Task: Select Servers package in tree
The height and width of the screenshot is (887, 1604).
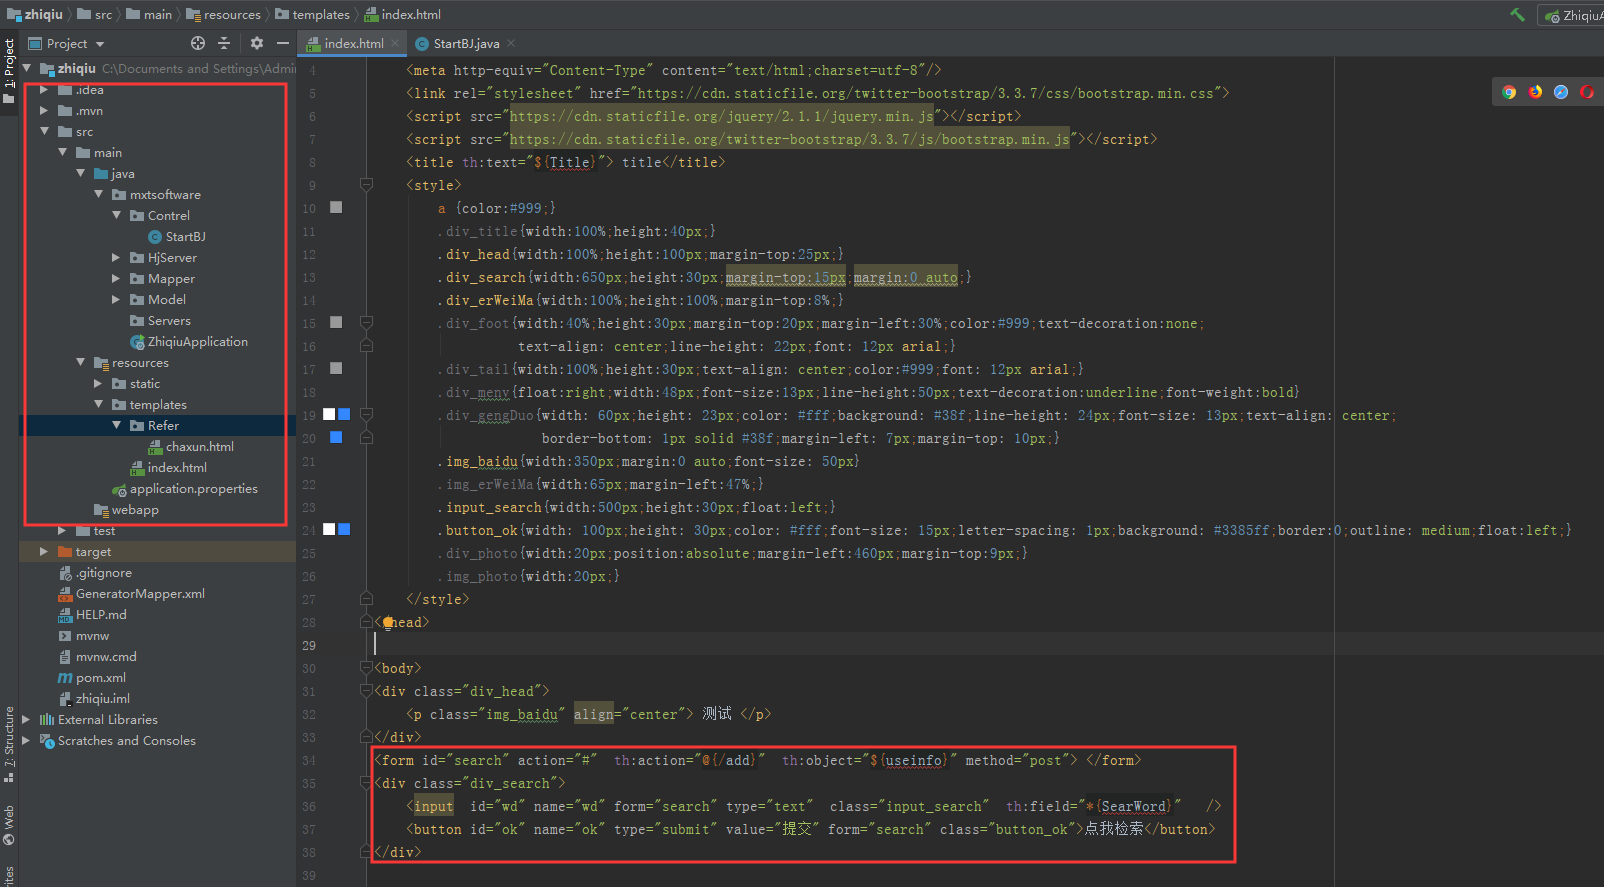Action: (160, 321)
